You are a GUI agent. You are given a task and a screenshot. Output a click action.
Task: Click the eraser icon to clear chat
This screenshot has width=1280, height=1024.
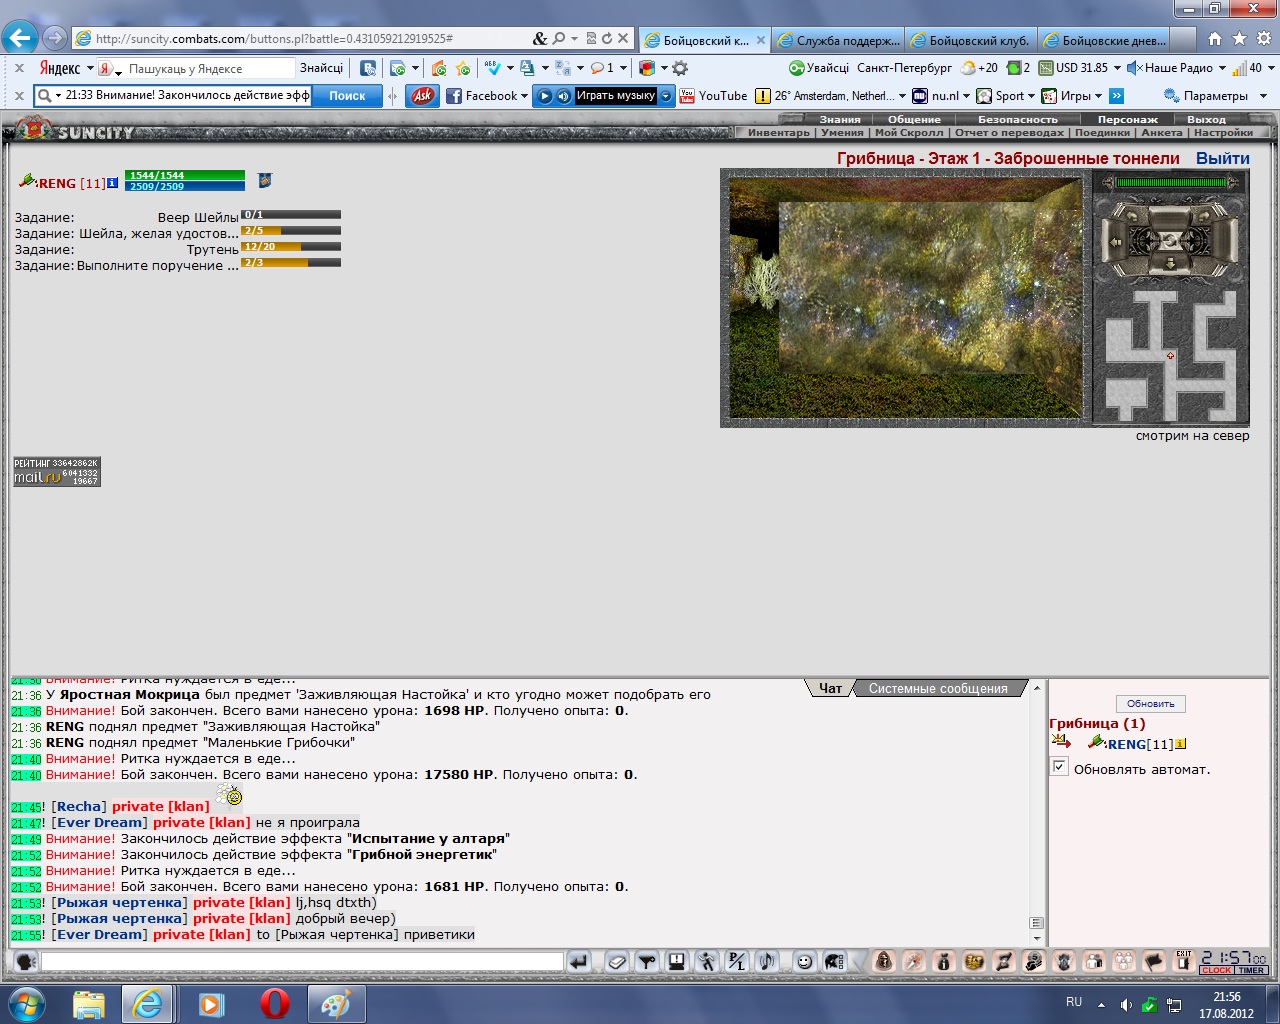(x=617, y=962)
